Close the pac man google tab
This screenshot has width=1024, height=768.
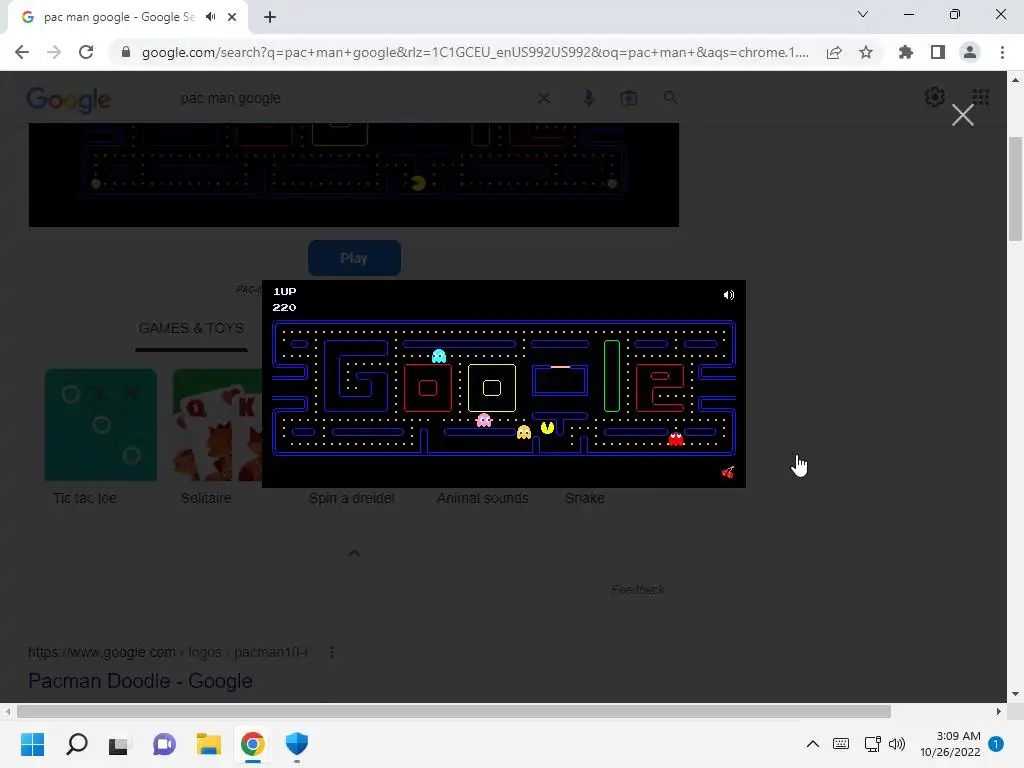tap(232, 17)
